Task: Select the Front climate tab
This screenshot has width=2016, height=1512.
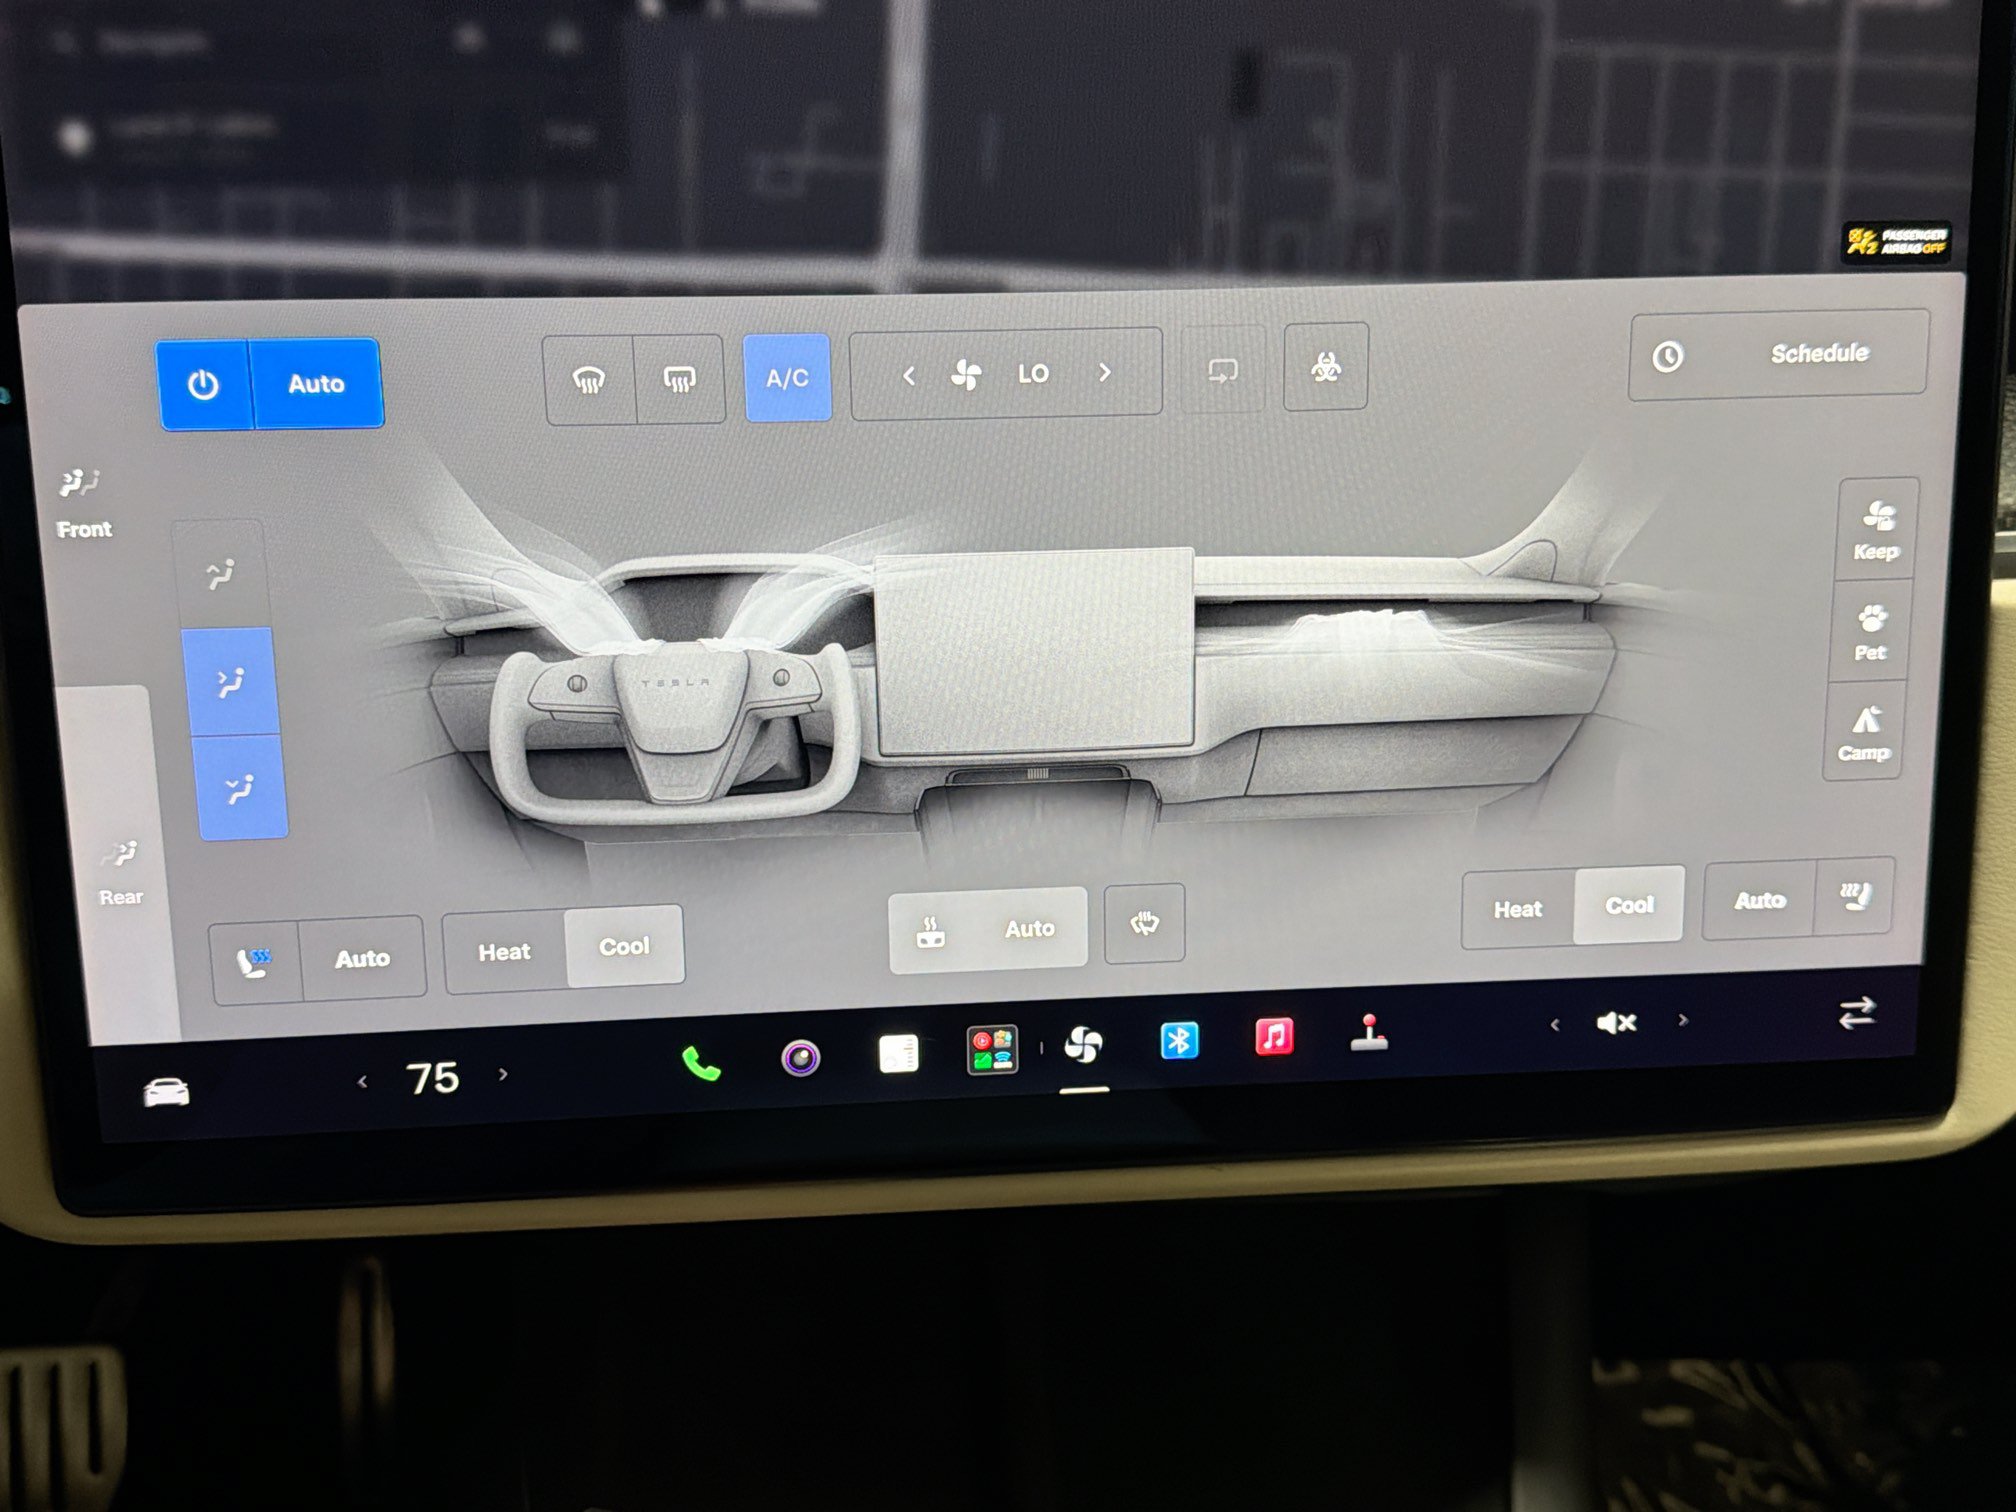Action: click(82, 503)
